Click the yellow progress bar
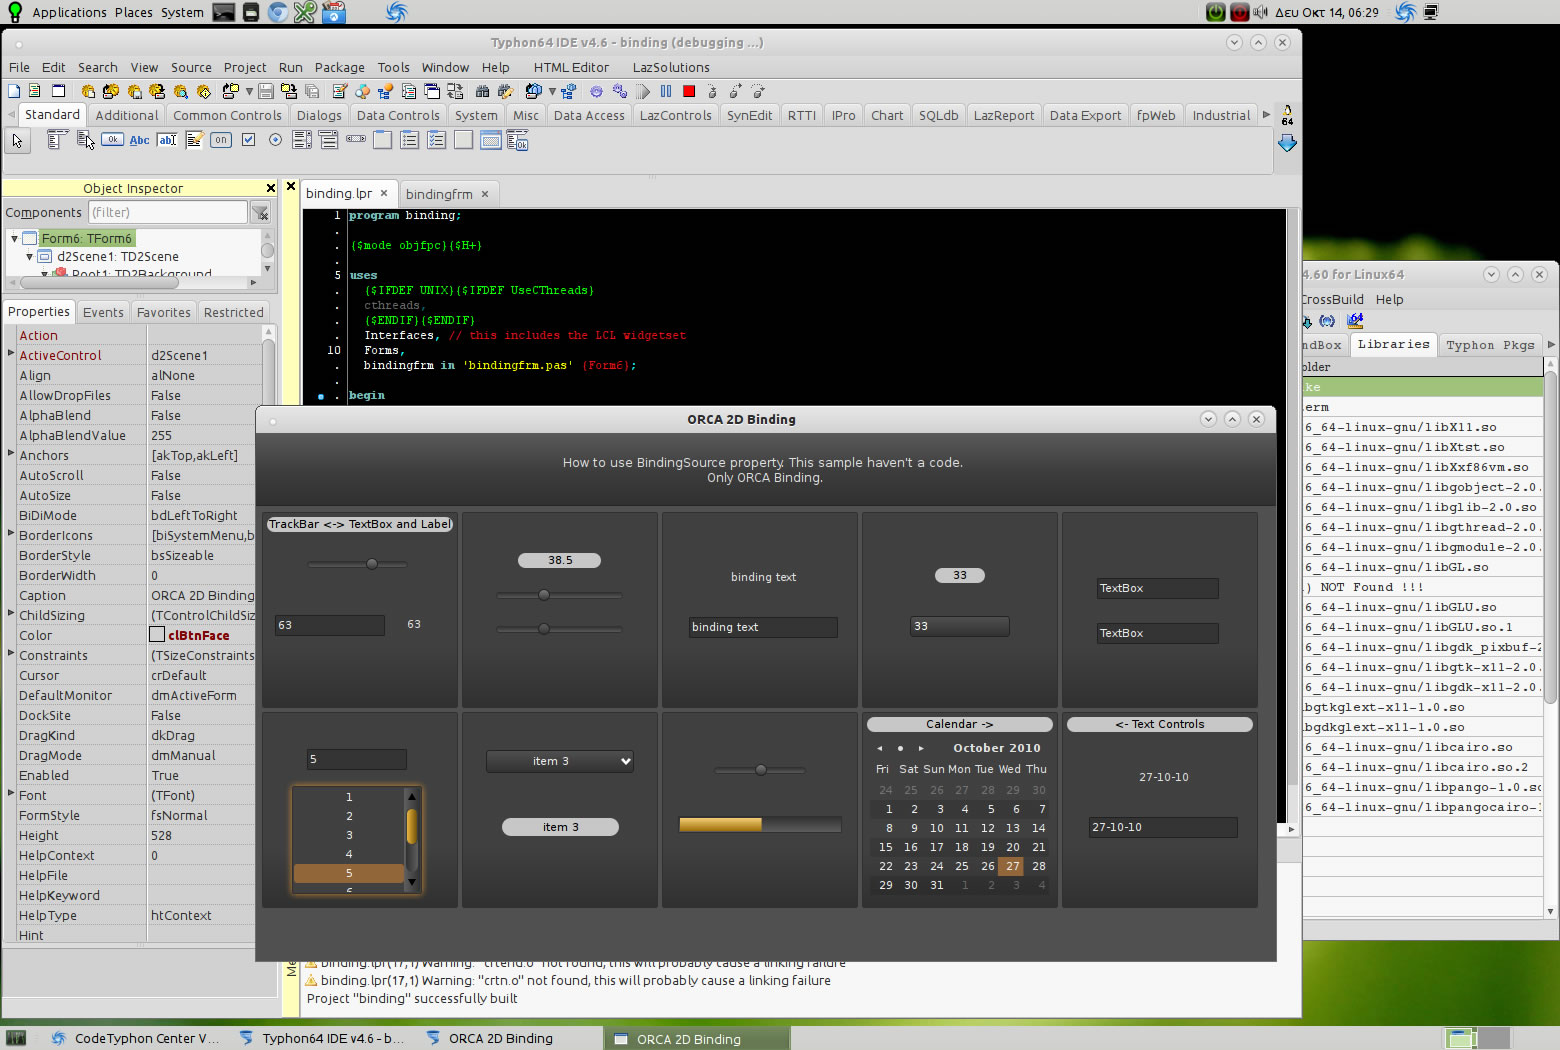Viewport: 1560px width, 1050px height. coord(760,825)
